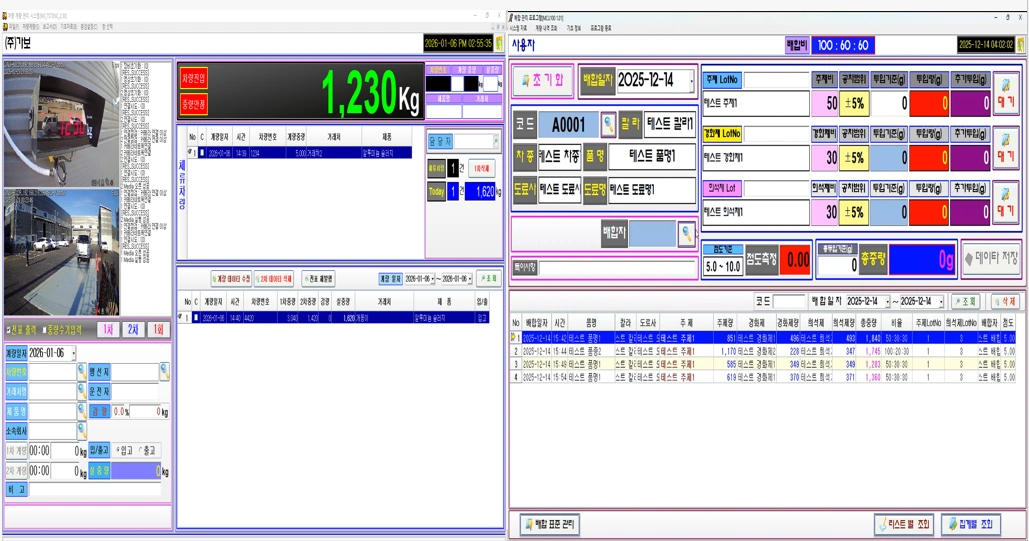Click 계량 데이터 수정 toolbar button
Screen dimensions: 1029x541
[x=231, y=278]
